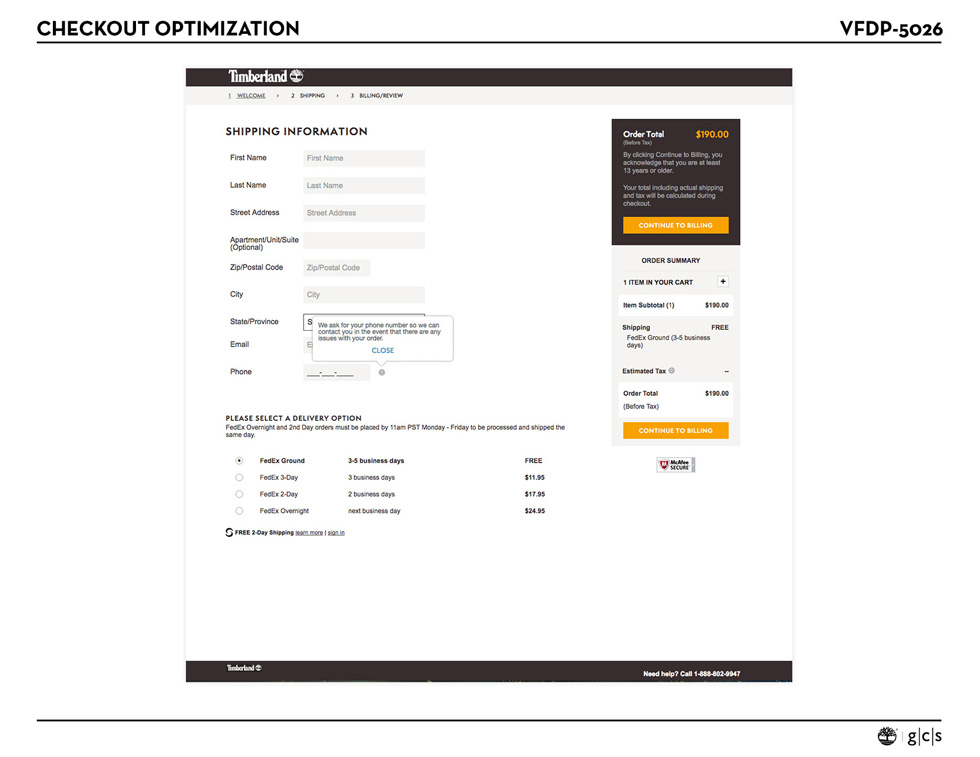The image size is (980, 757).
Task: Click the Last Name field
Action: pos(364,186)
